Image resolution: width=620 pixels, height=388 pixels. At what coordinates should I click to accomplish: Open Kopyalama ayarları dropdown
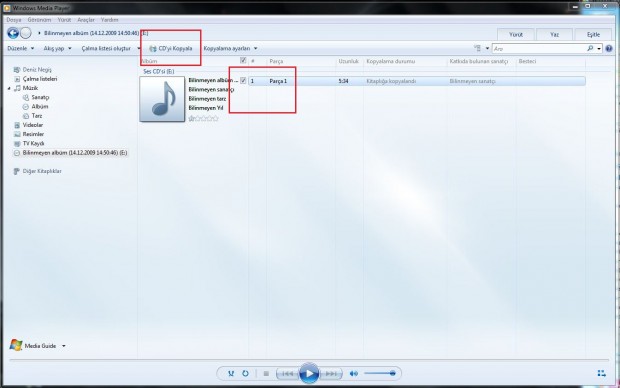(x=230, y=48)
